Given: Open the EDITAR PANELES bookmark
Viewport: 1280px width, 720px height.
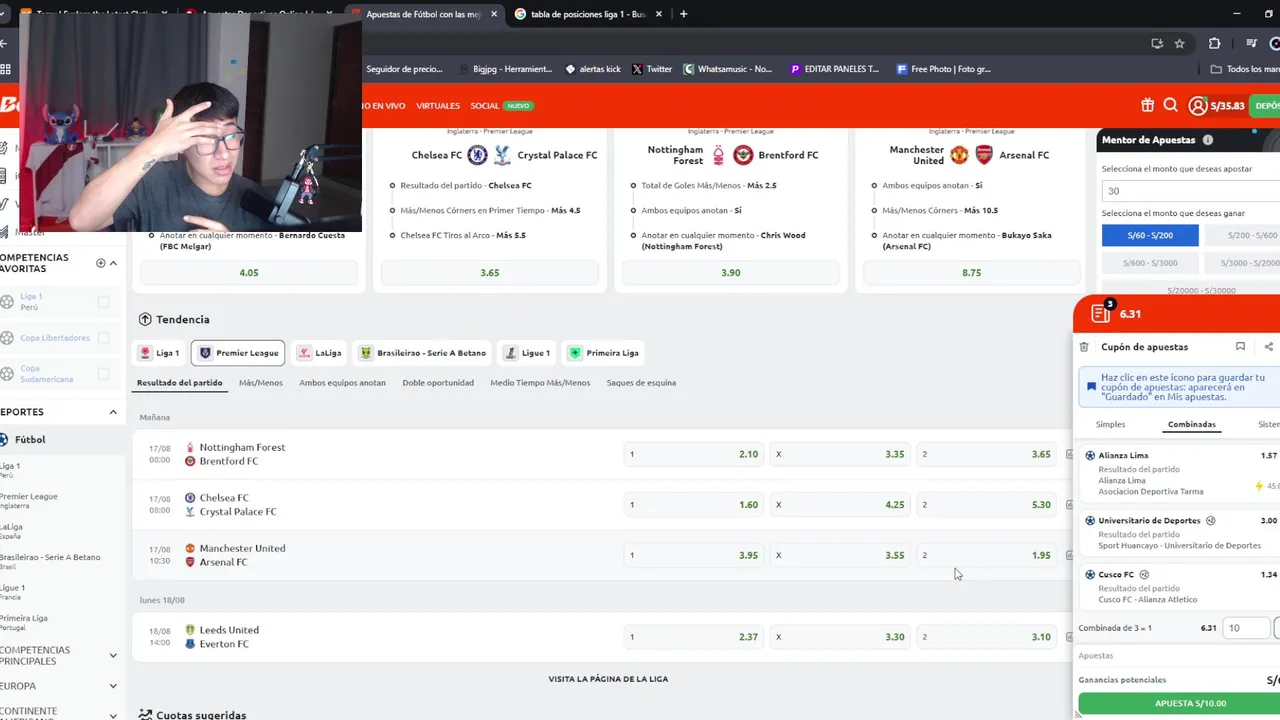Looking at the screenshot, I should click(834, 69).
